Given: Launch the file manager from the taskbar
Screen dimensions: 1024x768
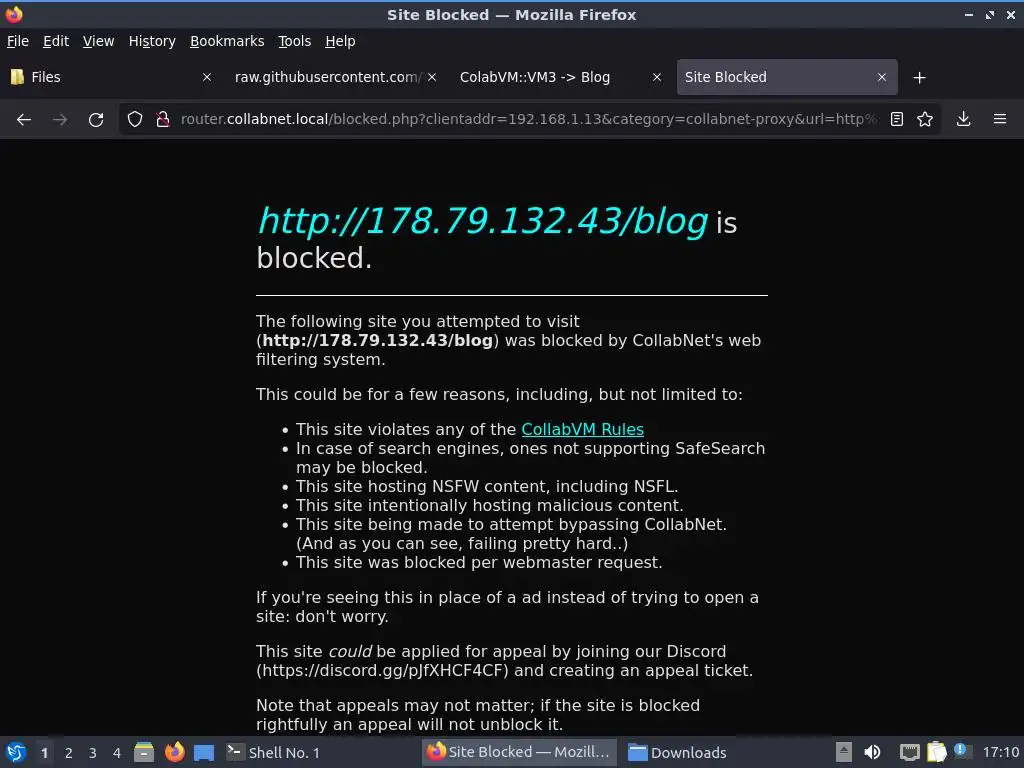Looking at the screenshot, I should click(144, 752).
